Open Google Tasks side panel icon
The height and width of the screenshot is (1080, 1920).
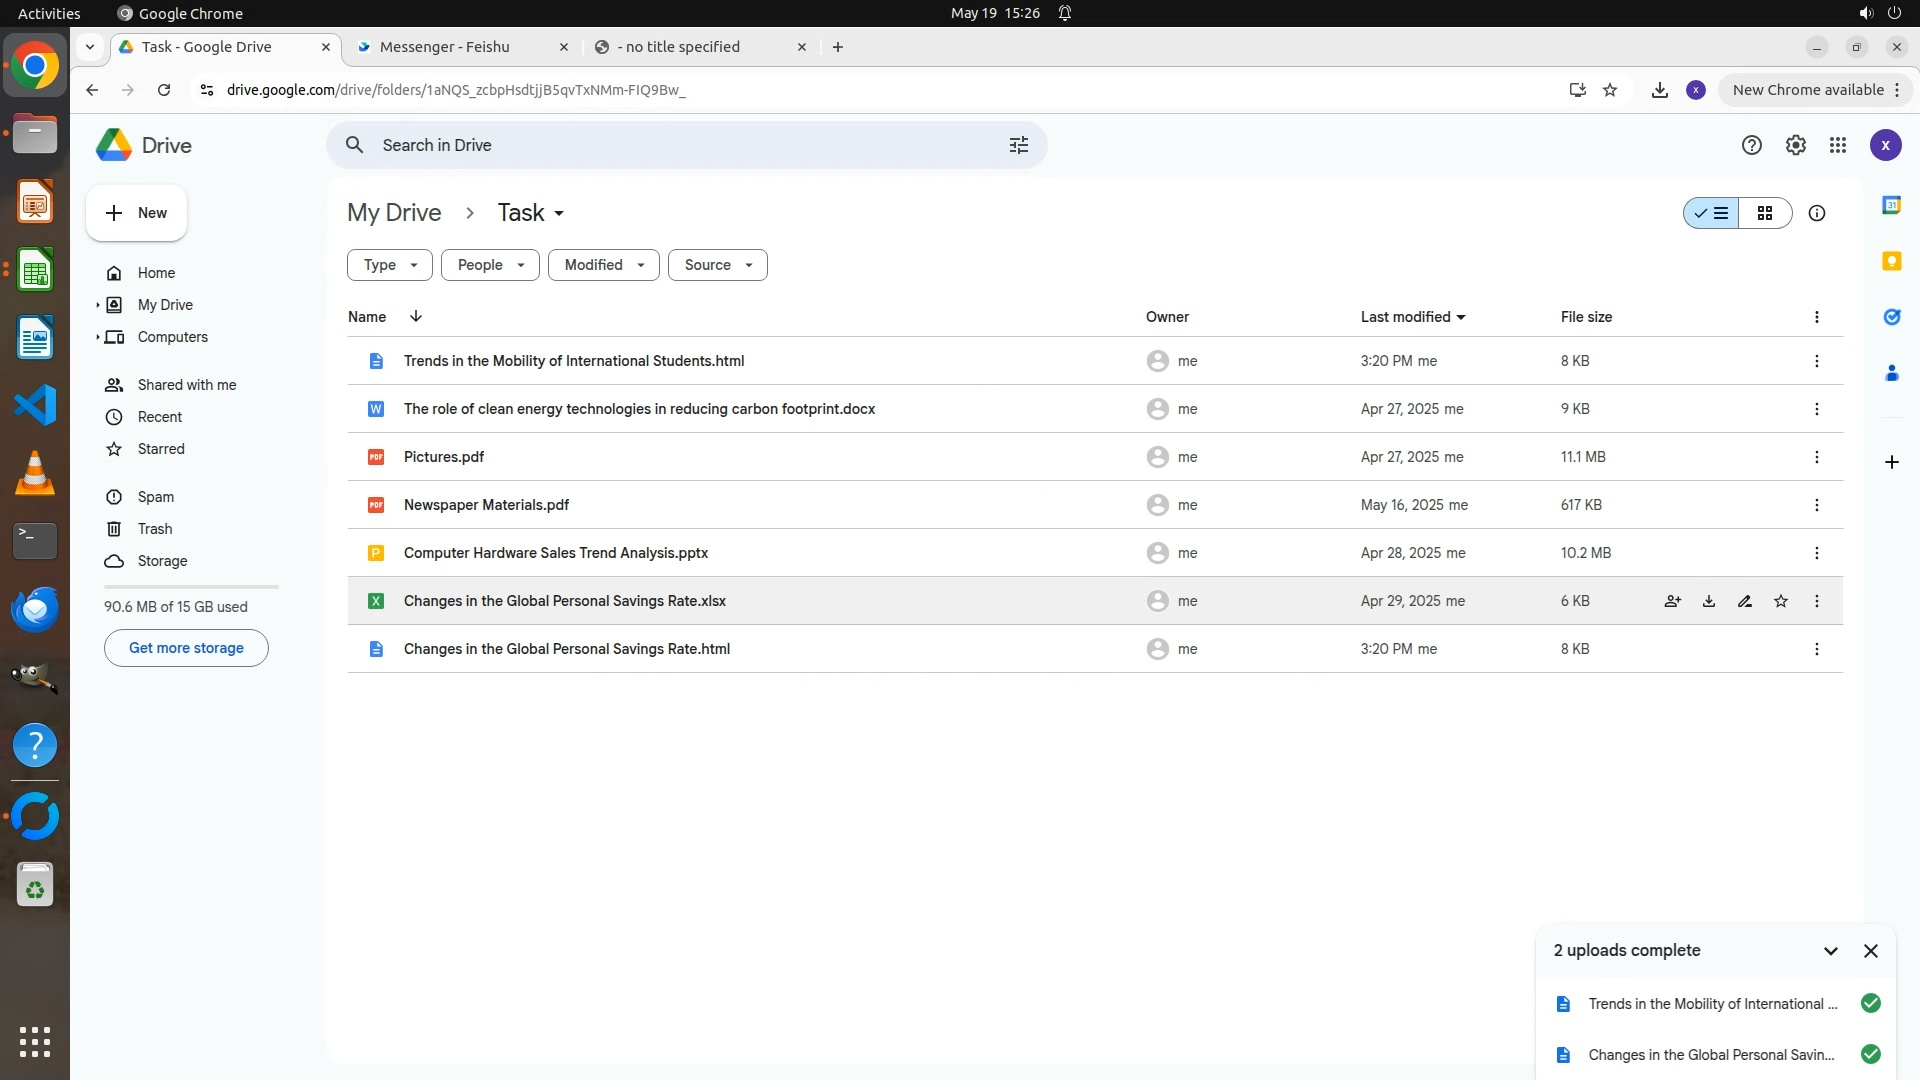[1891, 317]
